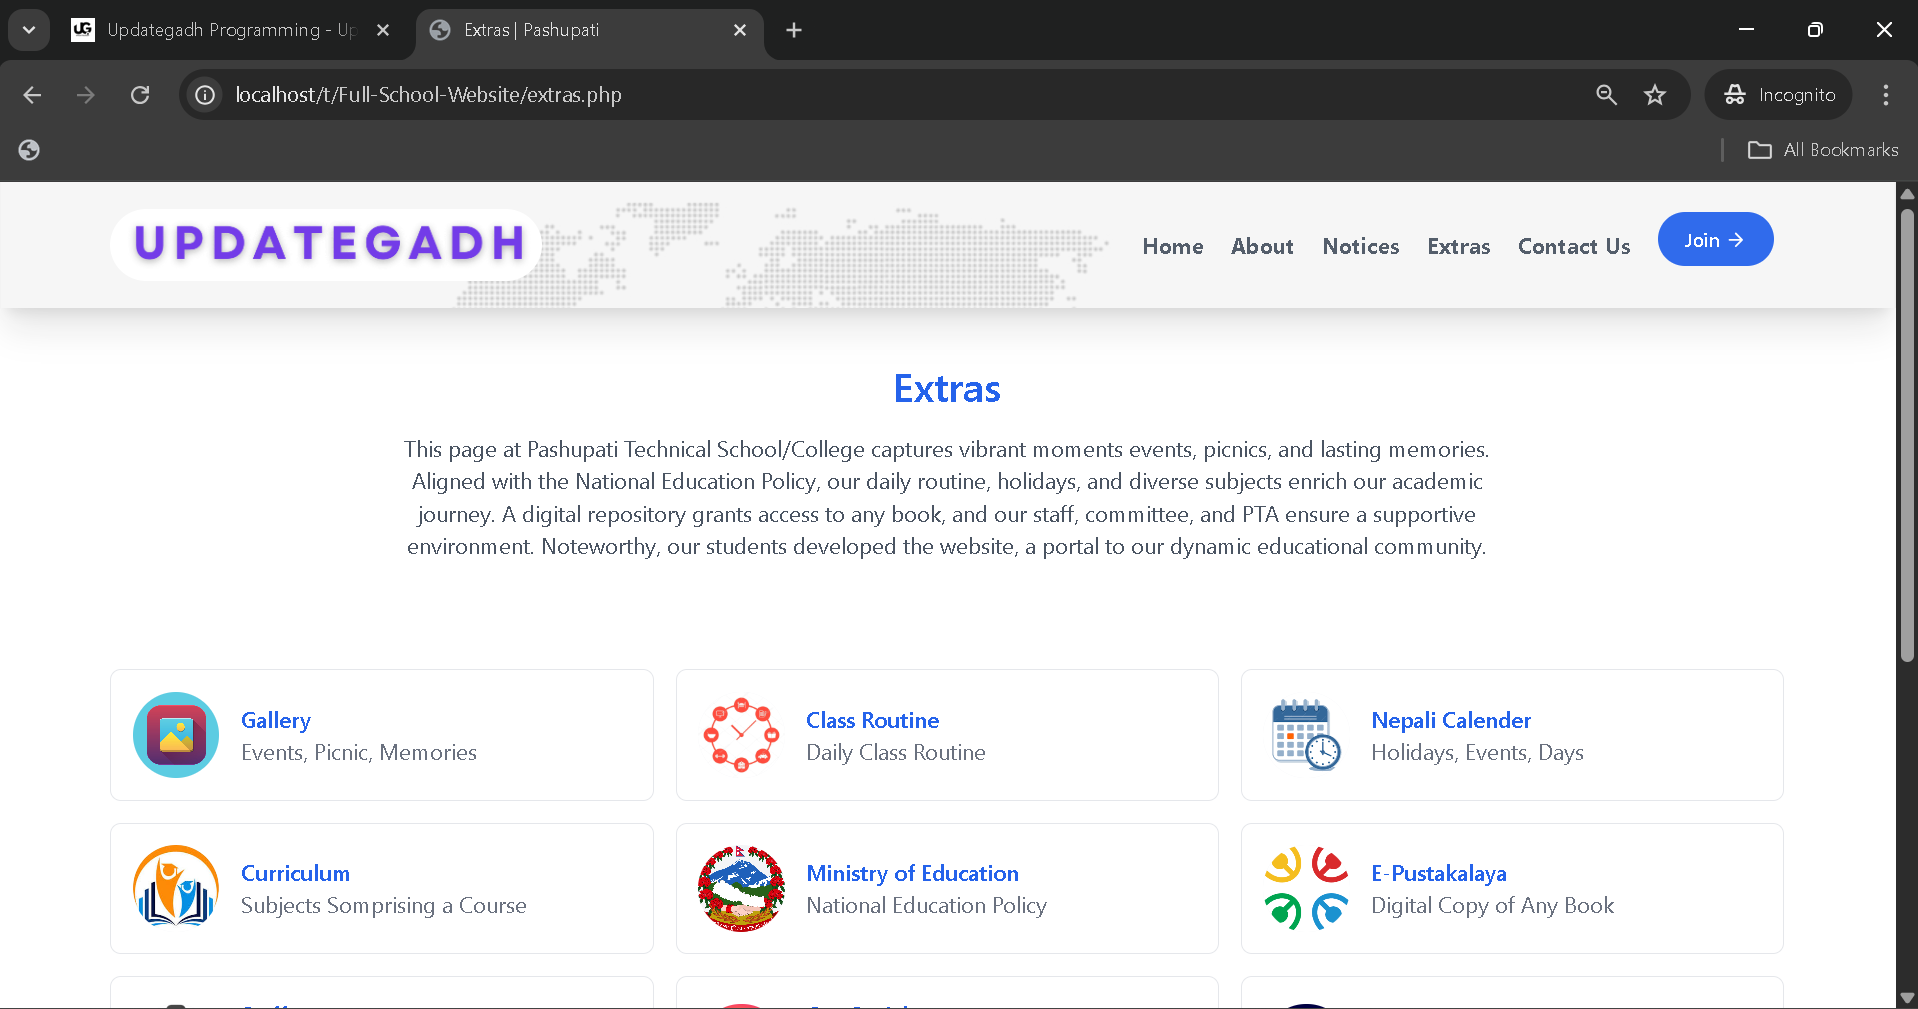Click the Nepali Calender calendar icon
The width and height of the screenshot is (1918, 1009).
pyautogui.click(x=1306, y=735)
